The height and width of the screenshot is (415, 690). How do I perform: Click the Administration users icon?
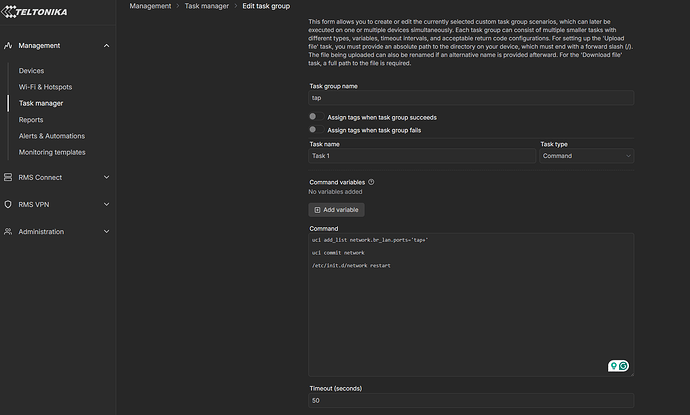click(x=8, y=231)
